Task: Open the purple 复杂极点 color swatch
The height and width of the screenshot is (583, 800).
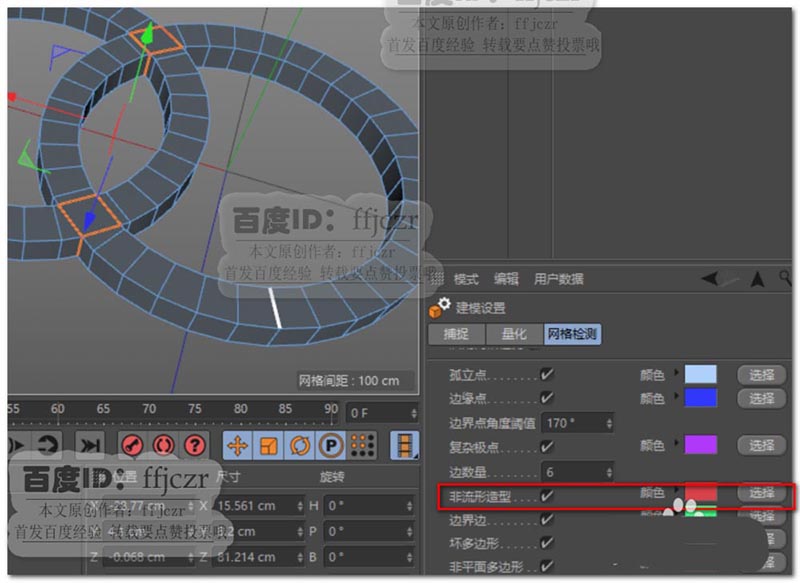Action: coord(701,445)
